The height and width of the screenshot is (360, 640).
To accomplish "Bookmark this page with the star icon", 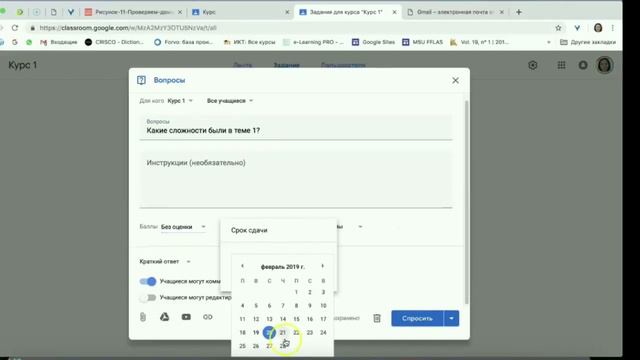I will pyautogui.click(x=558, y=28).
